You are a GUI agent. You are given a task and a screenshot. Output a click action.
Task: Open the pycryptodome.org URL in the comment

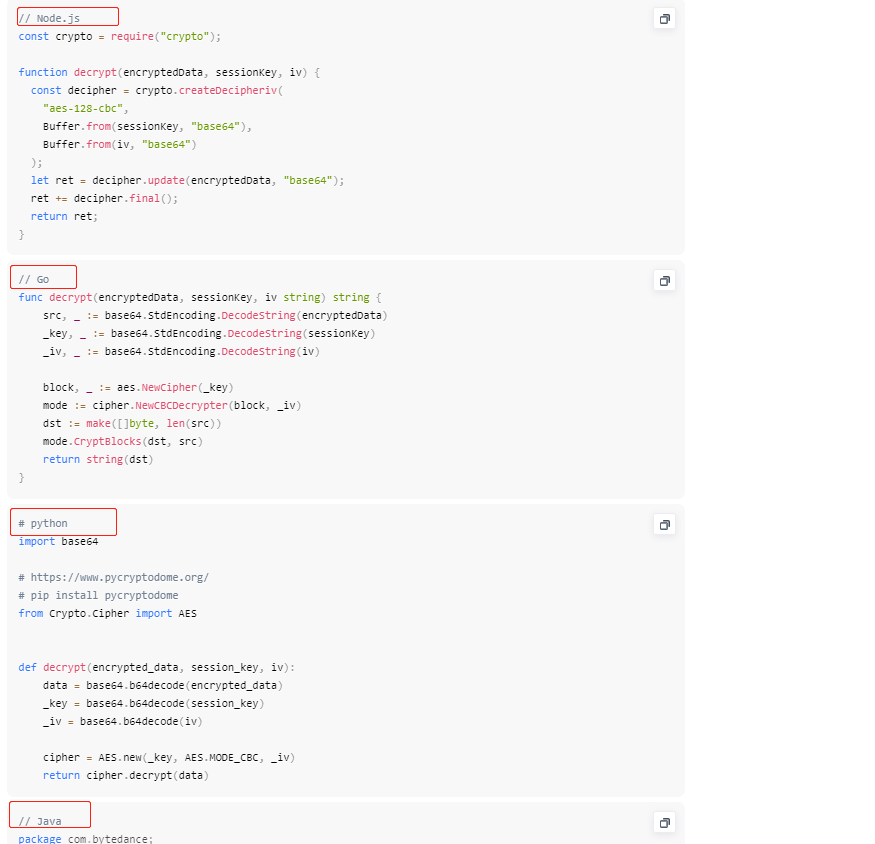click(x=119, y=578)
